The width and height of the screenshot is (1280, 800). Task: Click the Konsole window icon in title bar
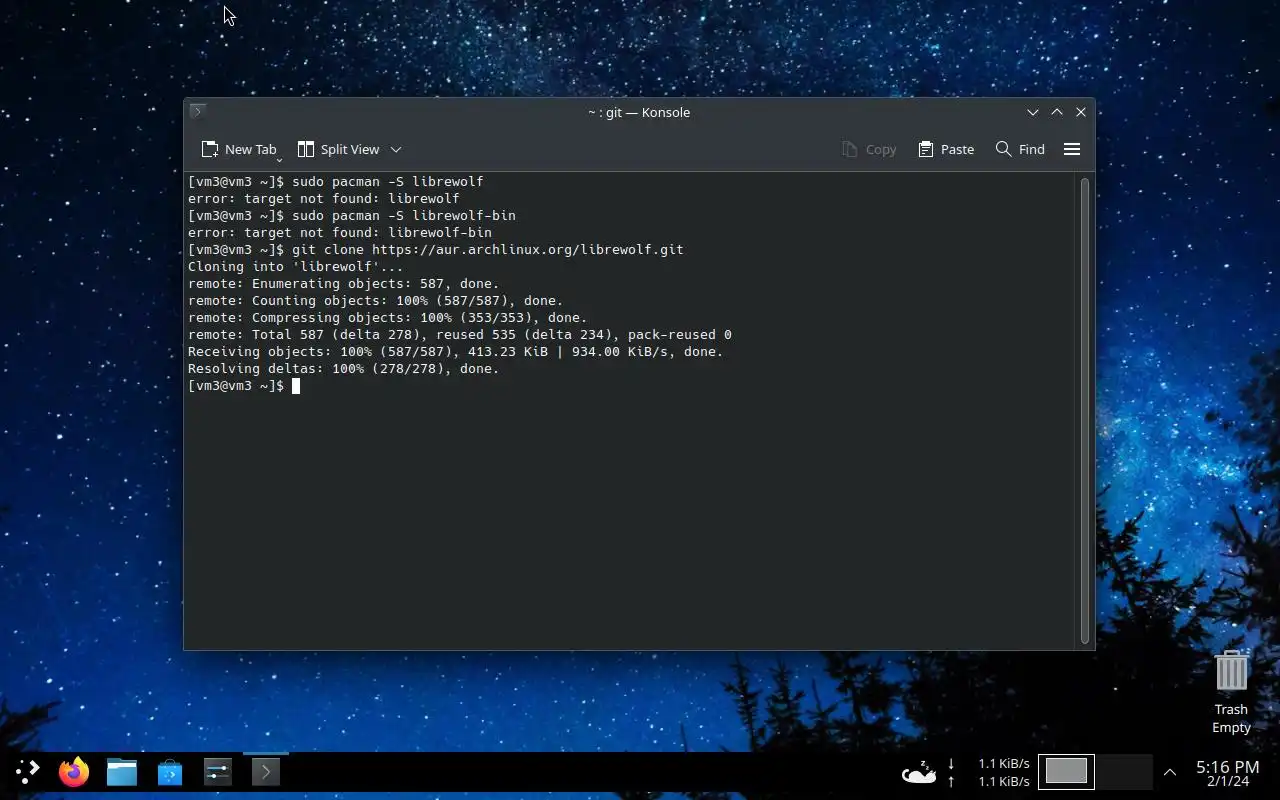click(x=197, y=111)
